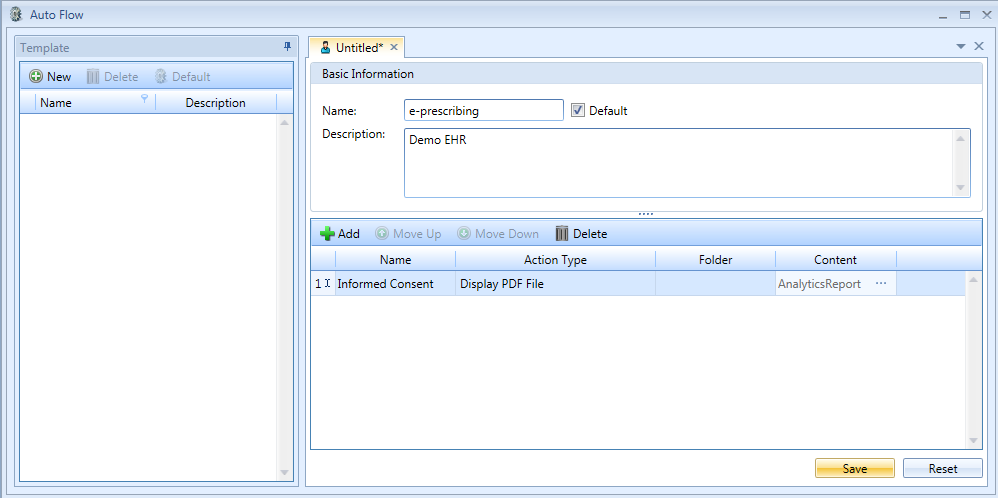The image size is (998, 498).
Task: Click the Move Down arrow icon
Action: (x=464, y=234)
